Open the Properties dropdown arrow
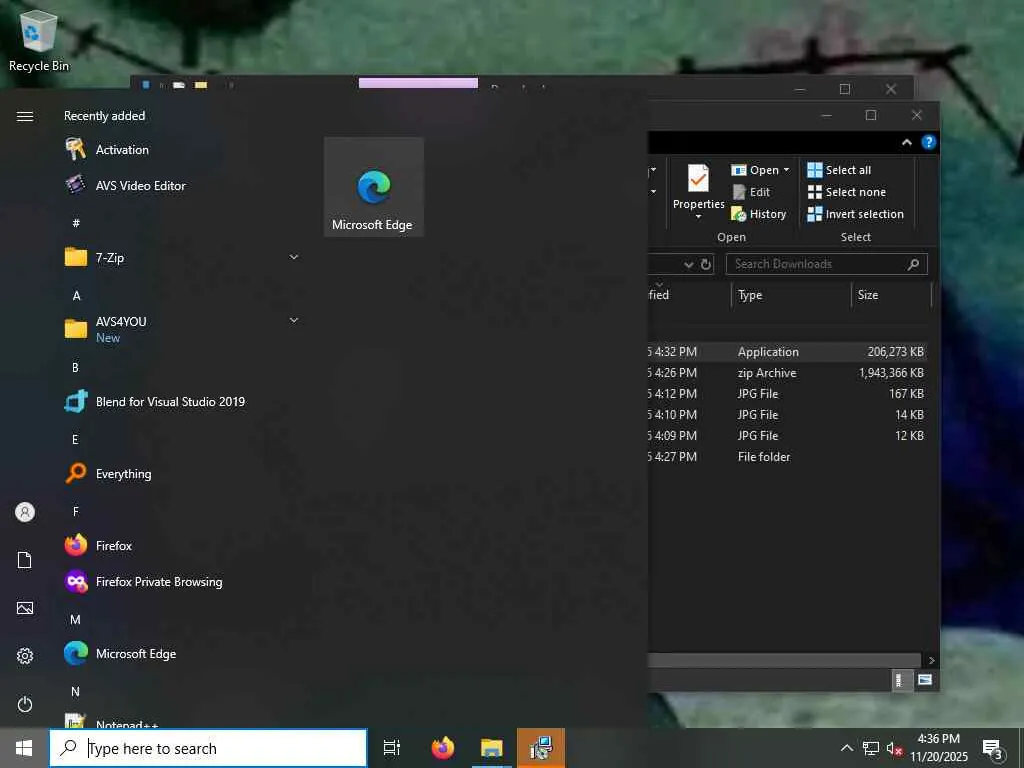Image resolution: width=1024 pixels, height=768 pixels. [698, 217]
